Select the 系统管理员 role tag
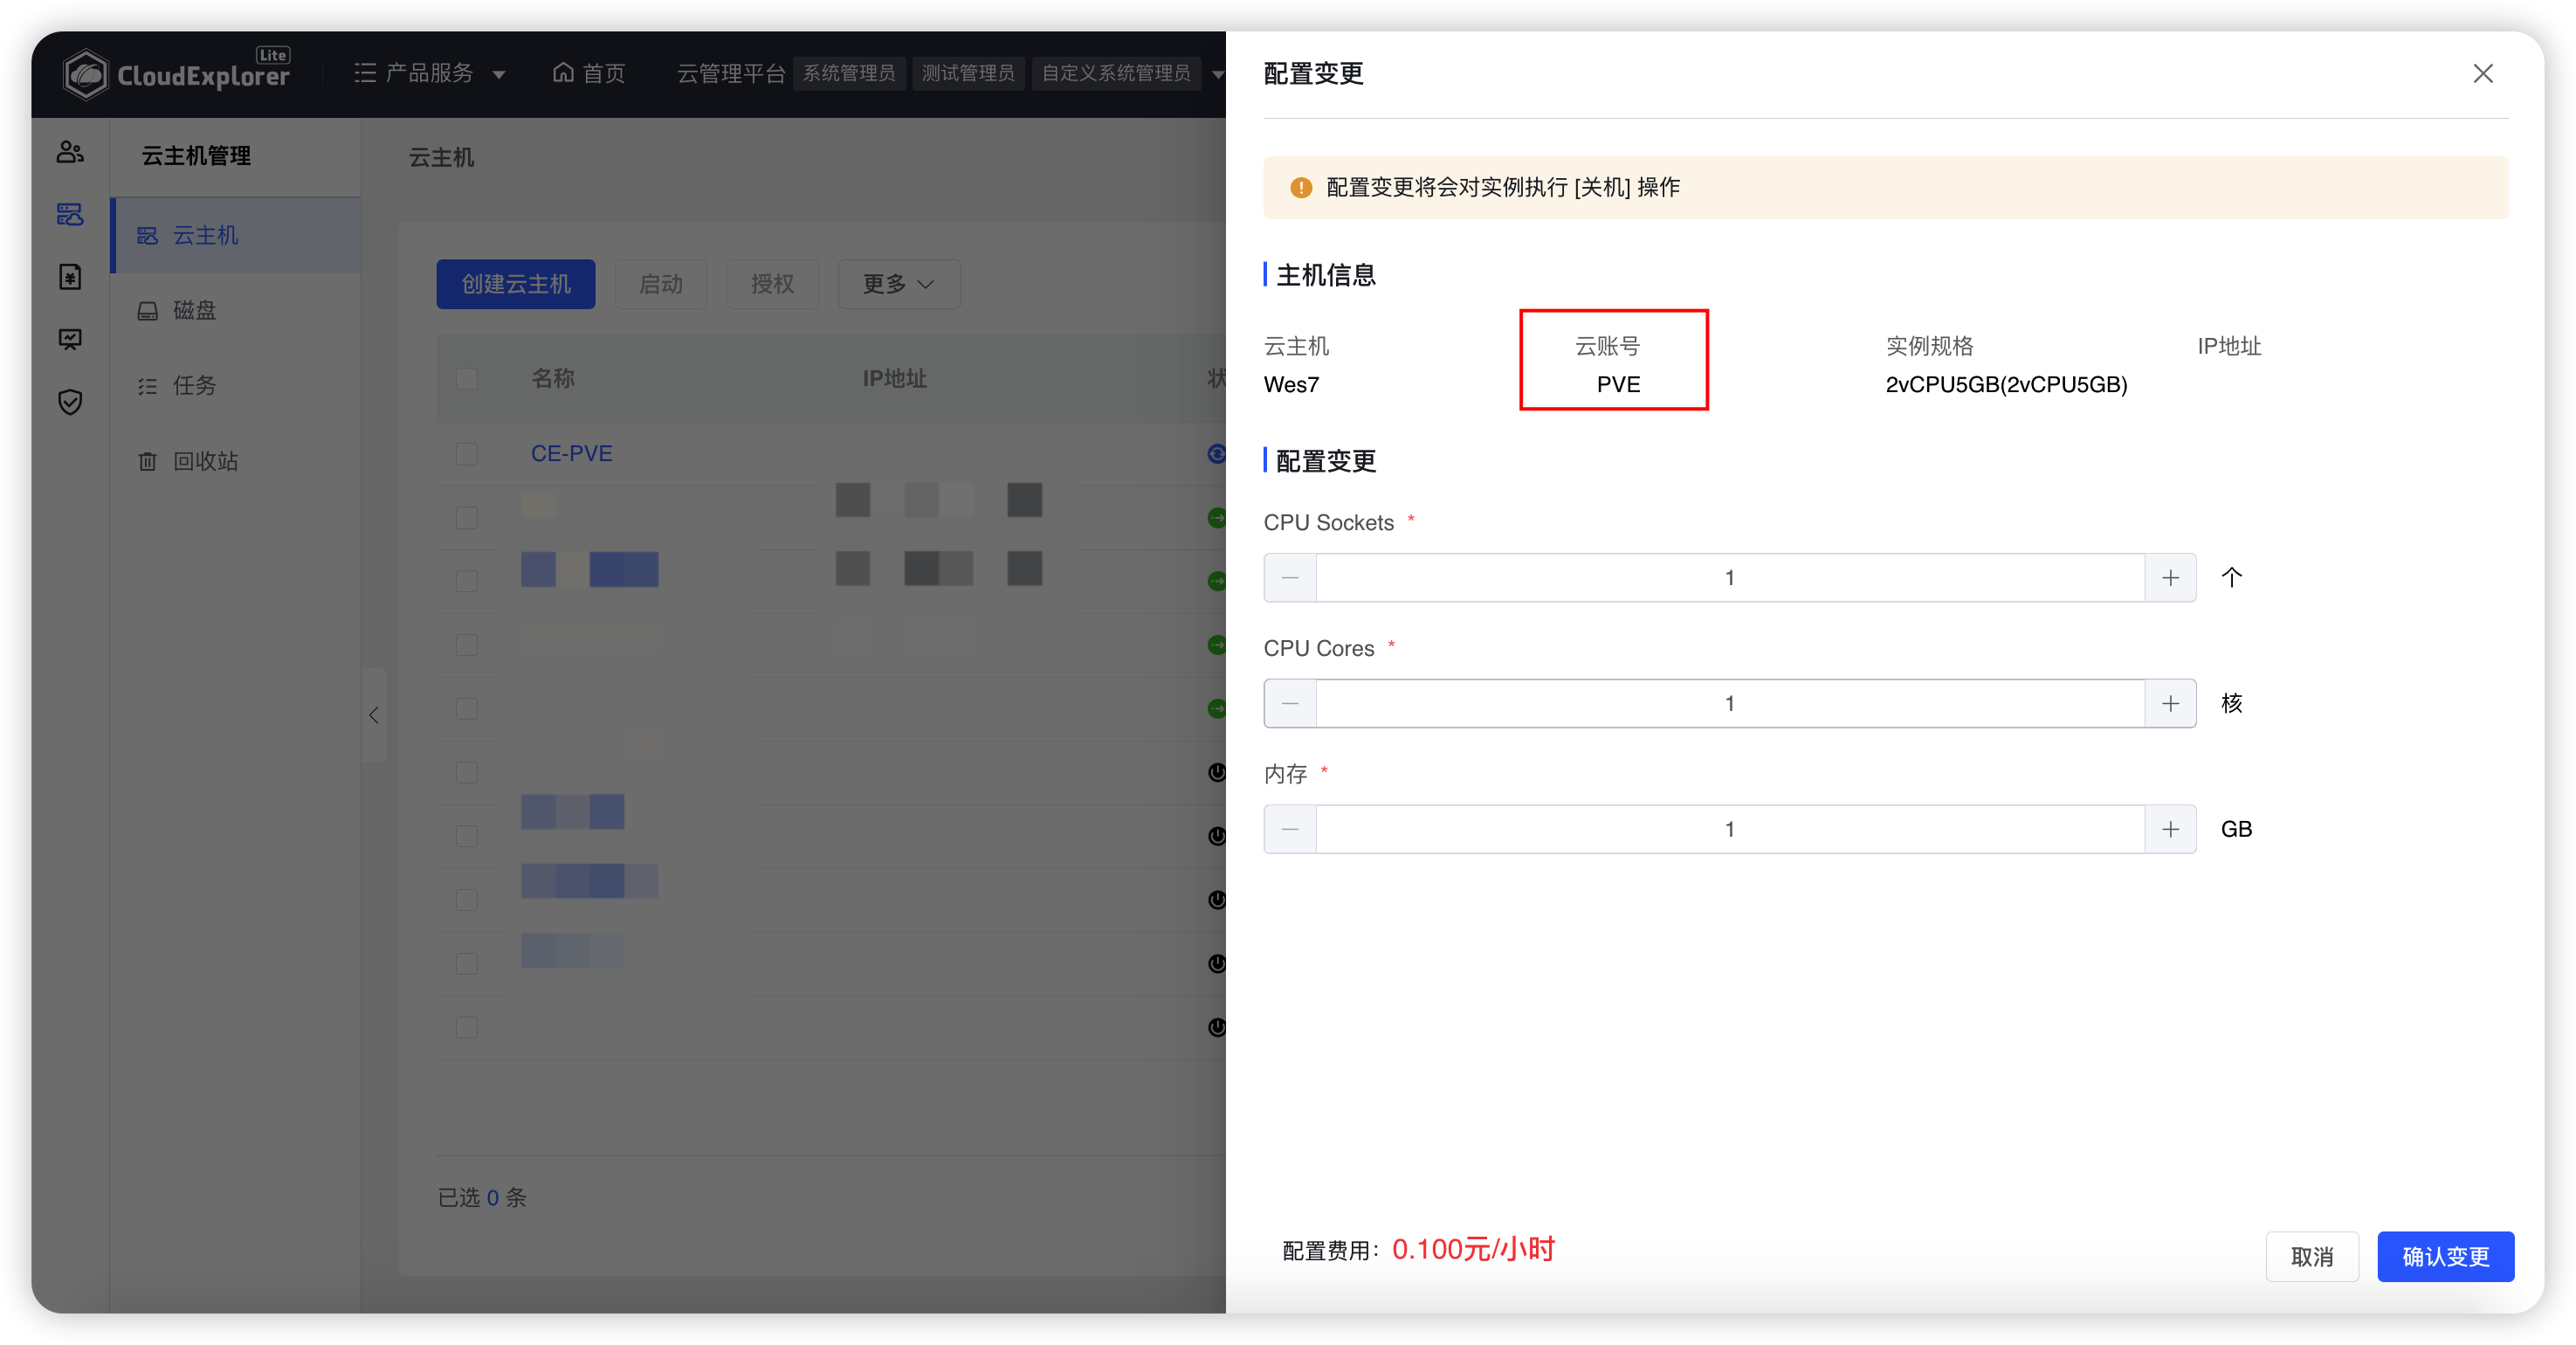The height and width of the screenshot is (1345, 2576). tap(849, 74)
